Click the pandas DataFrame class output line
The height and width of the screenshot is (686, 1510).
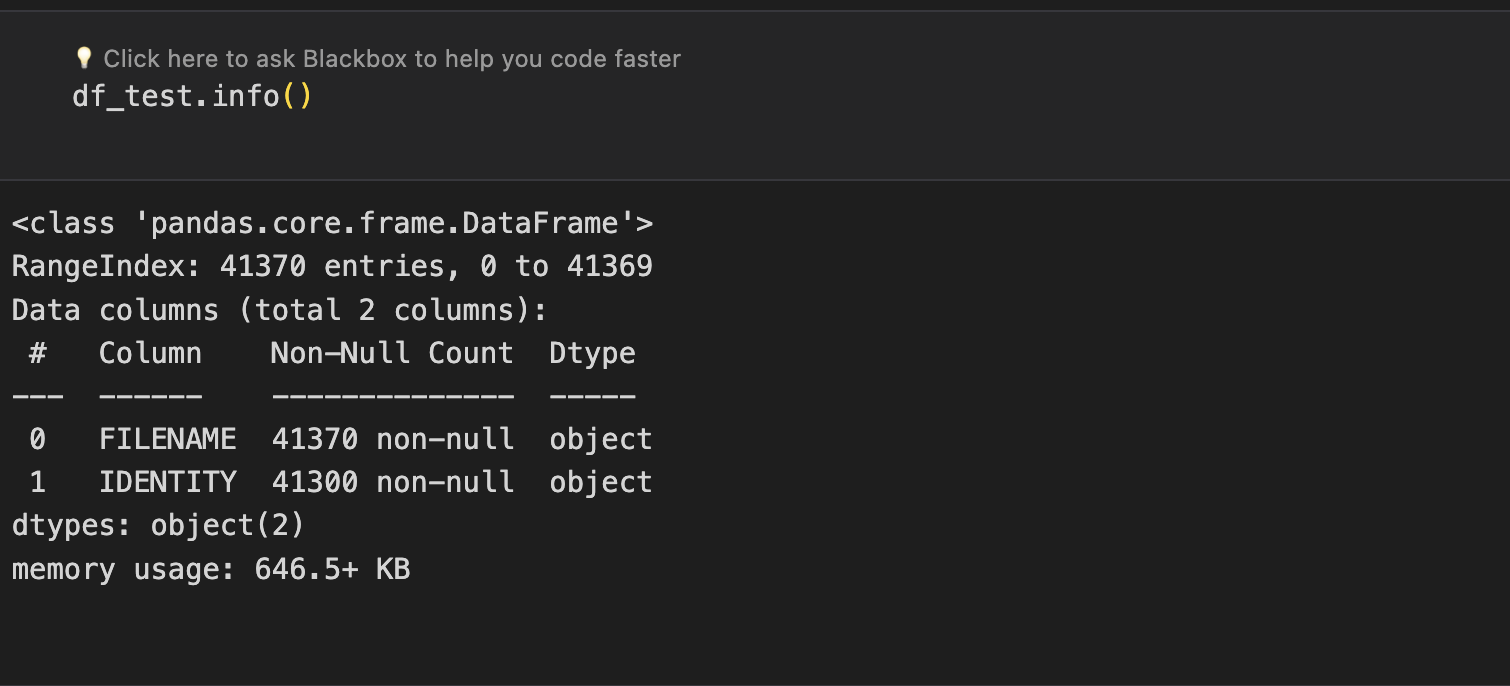(332, 223)
